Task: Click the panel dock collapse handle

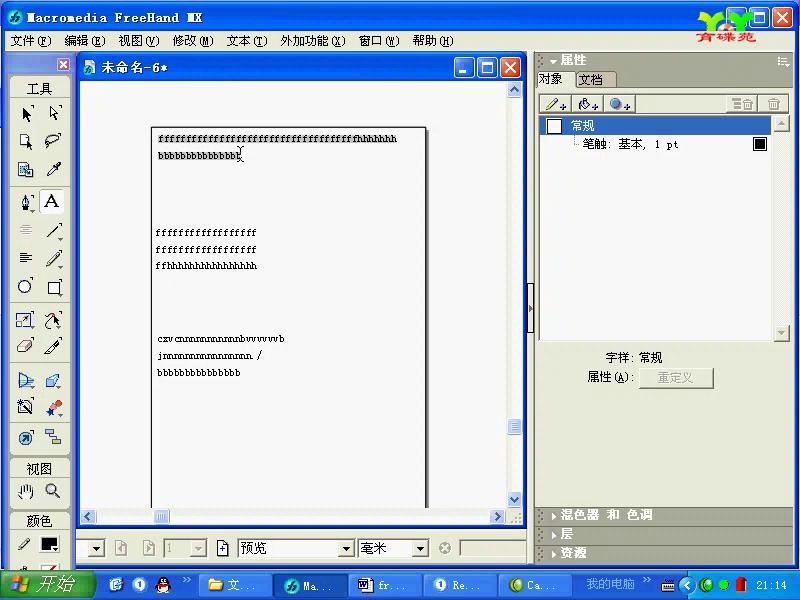Action: 531,308
